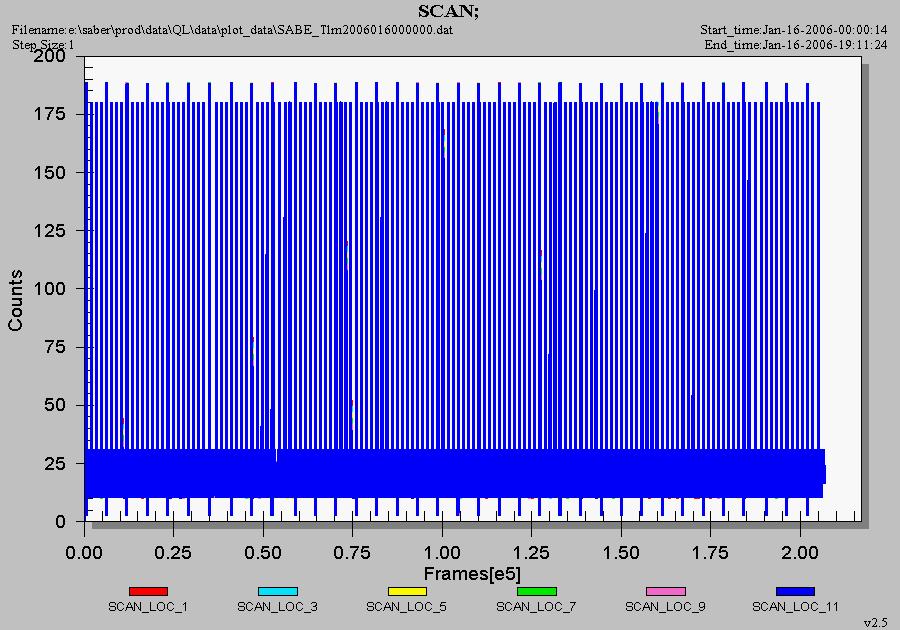This screenshot has height=630, width=900.
Task: Select the SCAN_LOC_1 legend label
Action: point(148,606)
